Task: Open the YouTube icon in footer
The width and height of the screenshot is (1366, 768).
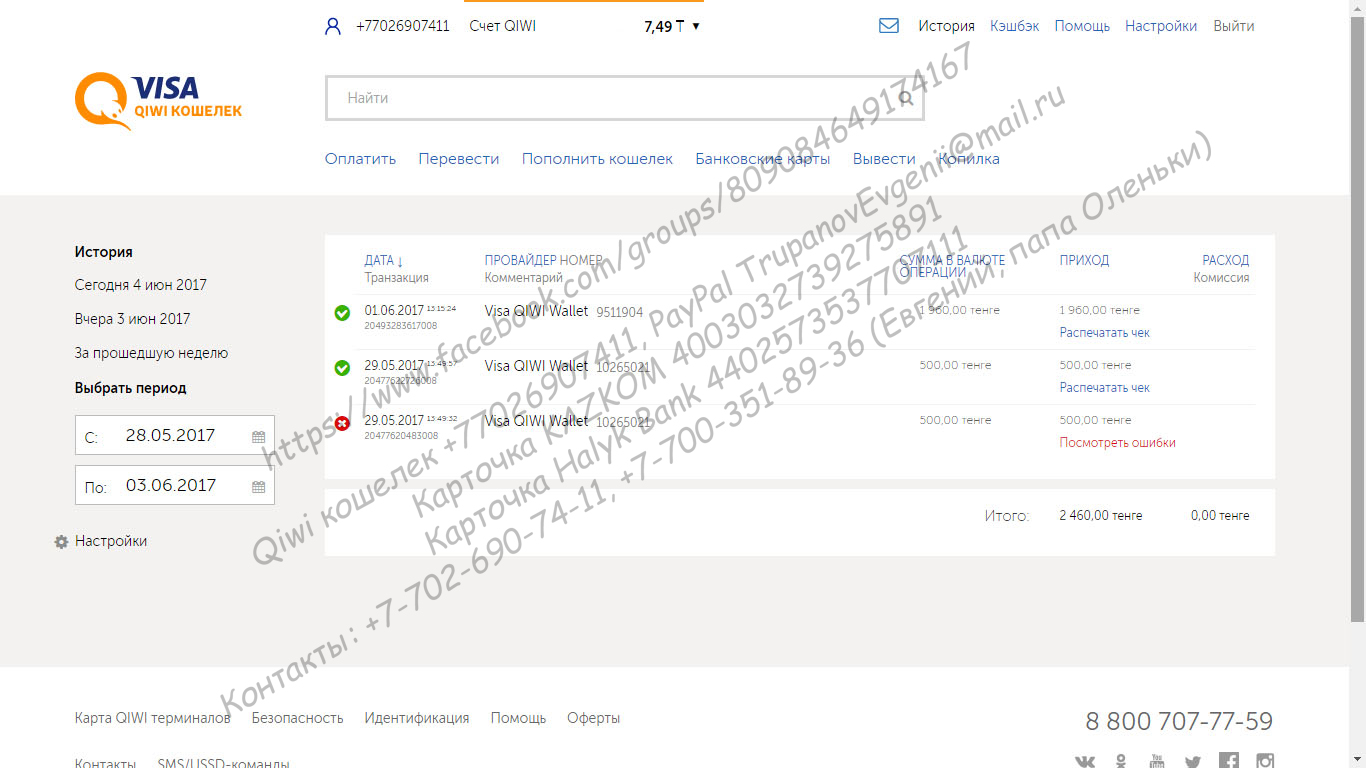Action: coord(1157,761)
